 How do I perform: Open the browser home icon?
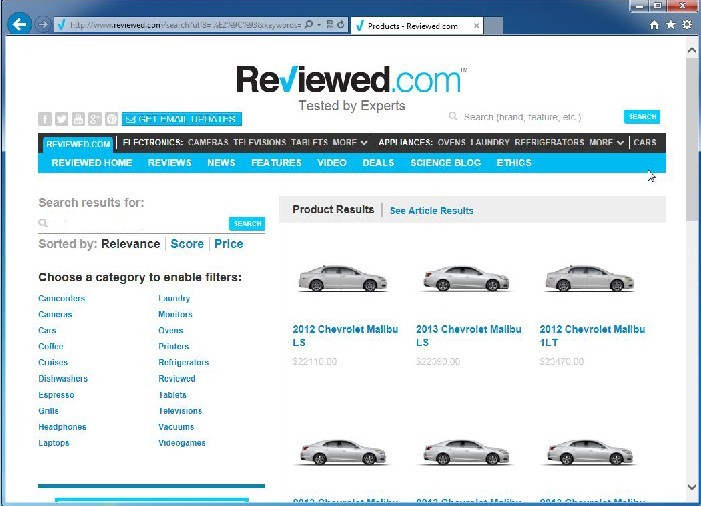click(x=654, y=25)
